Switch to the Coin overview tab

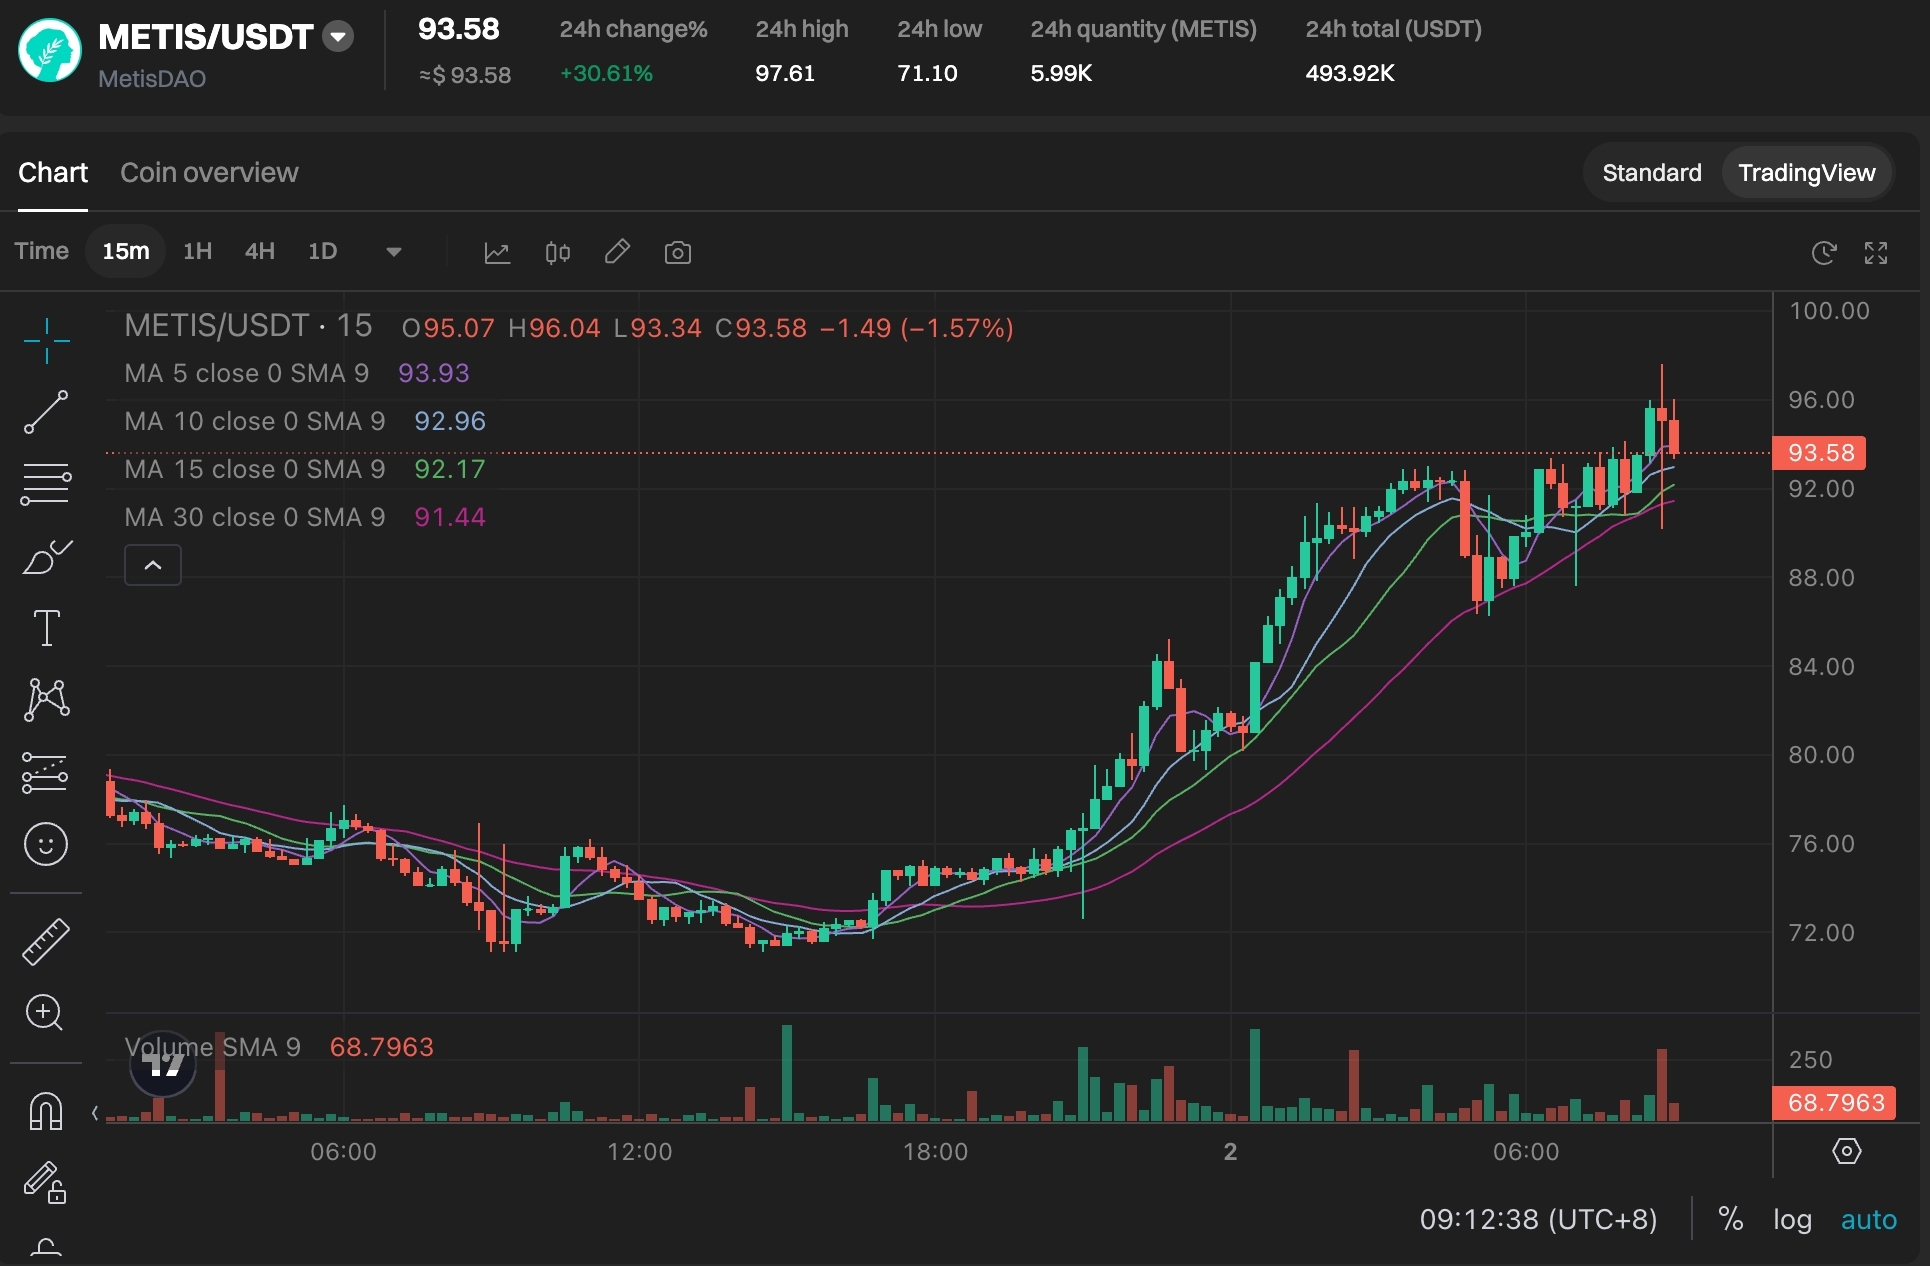209,173
